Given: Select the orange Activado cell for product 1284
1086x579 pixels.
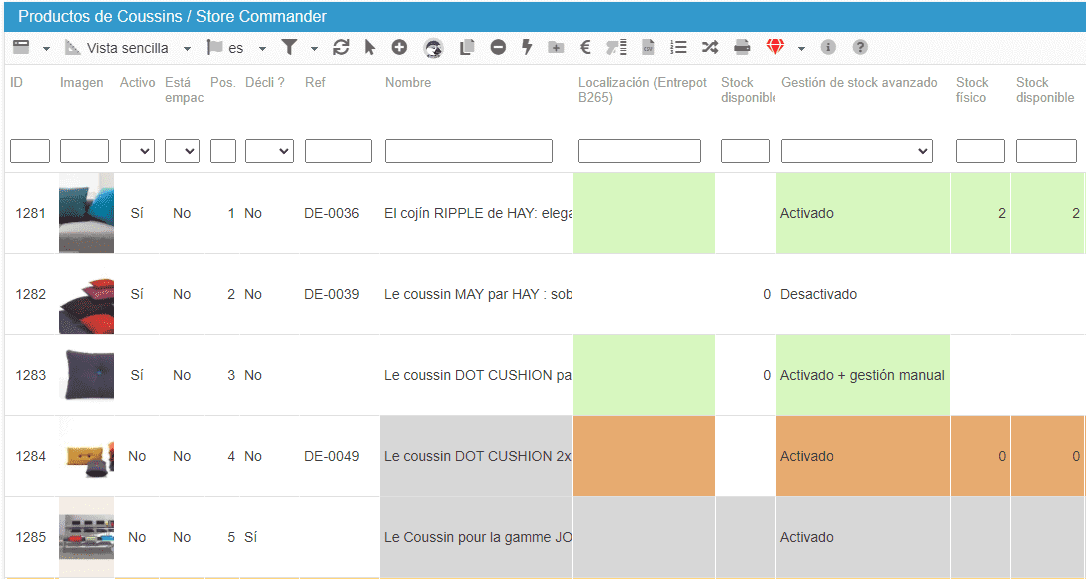Looking at the screenshot, I should 862,456.
